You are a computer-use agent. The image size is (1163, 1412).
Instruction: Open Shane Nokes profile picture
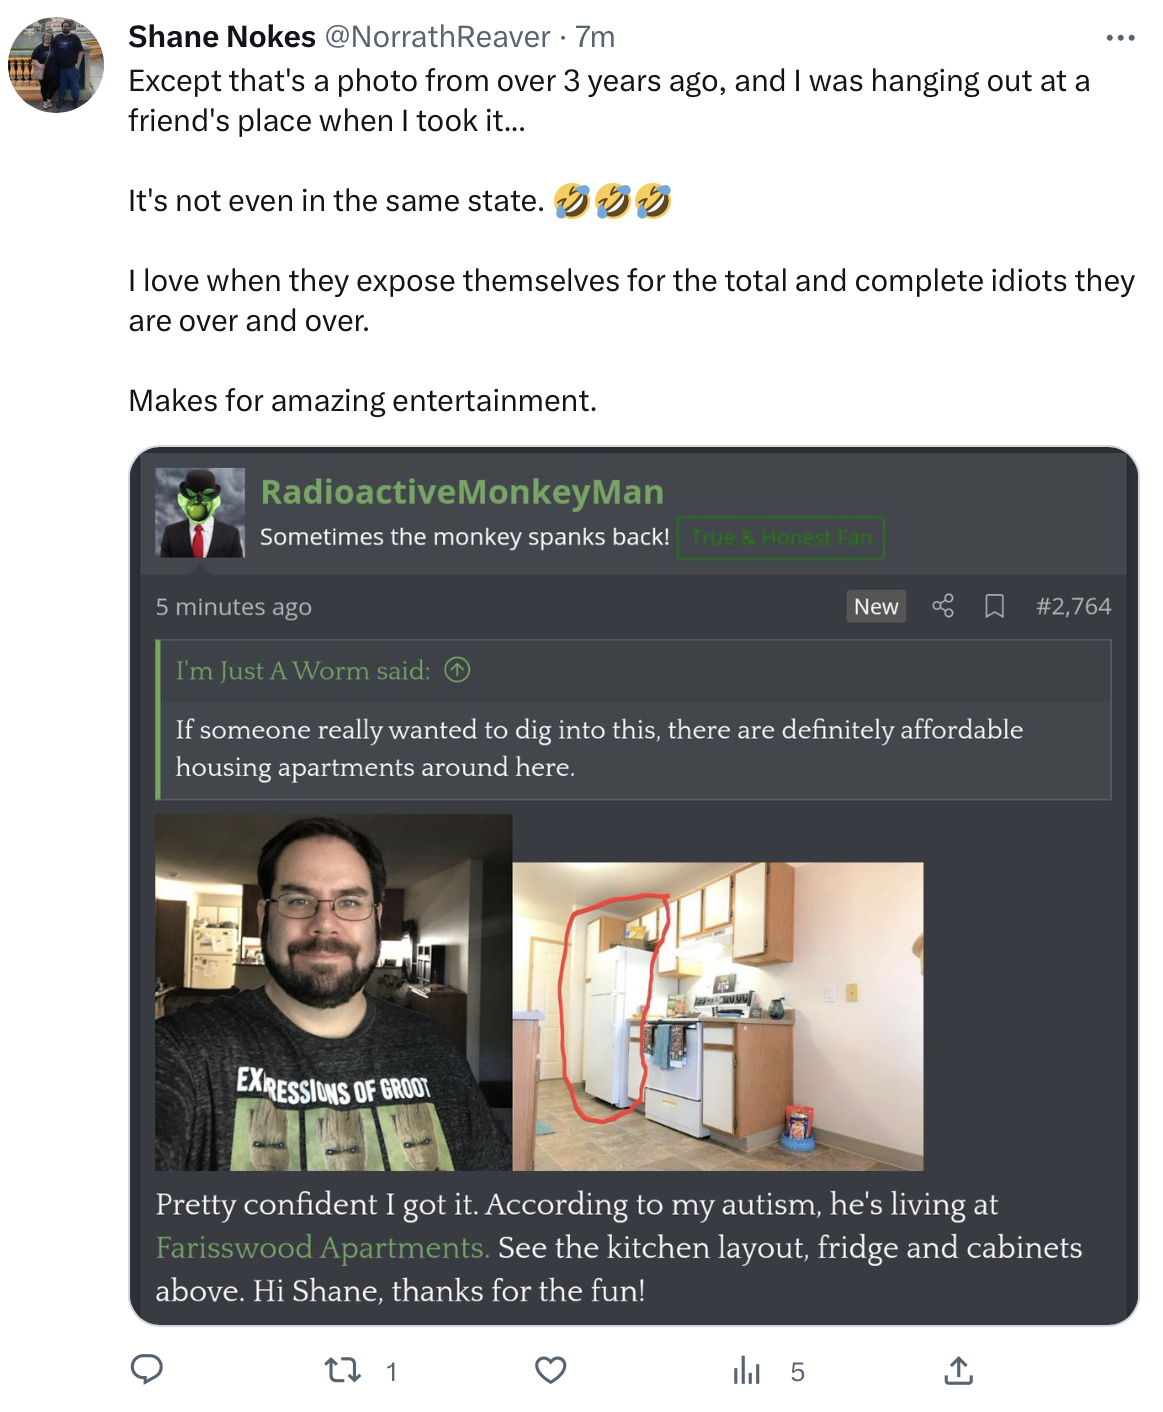coord(56,65)
